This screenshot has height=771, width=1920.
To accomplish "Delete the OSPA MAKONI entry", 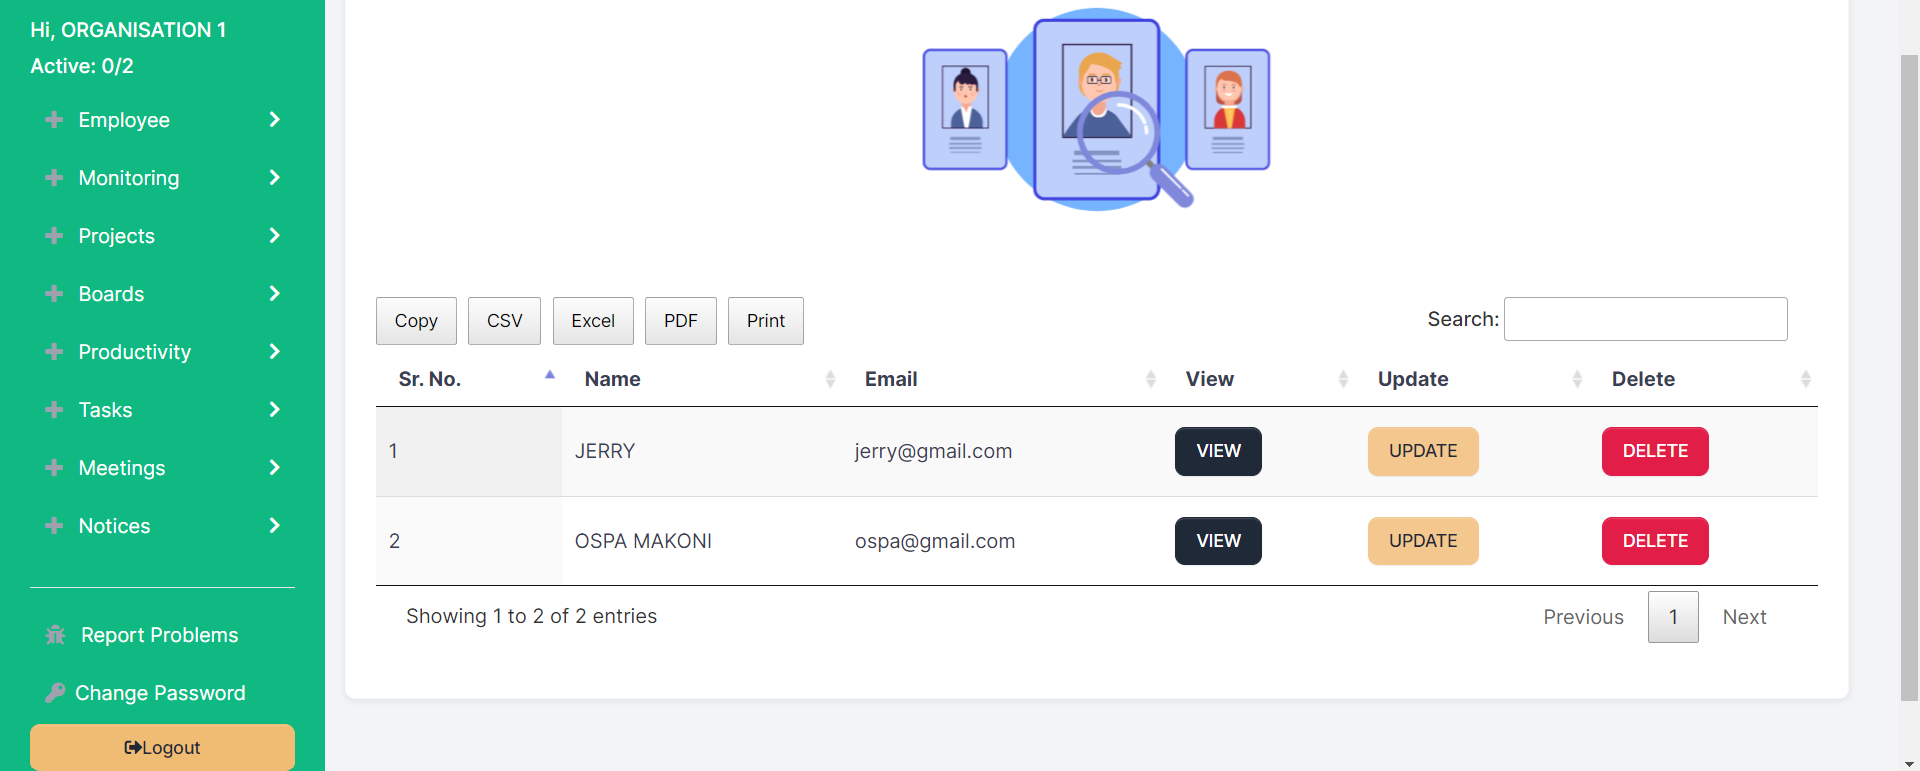I will 1654,541.
